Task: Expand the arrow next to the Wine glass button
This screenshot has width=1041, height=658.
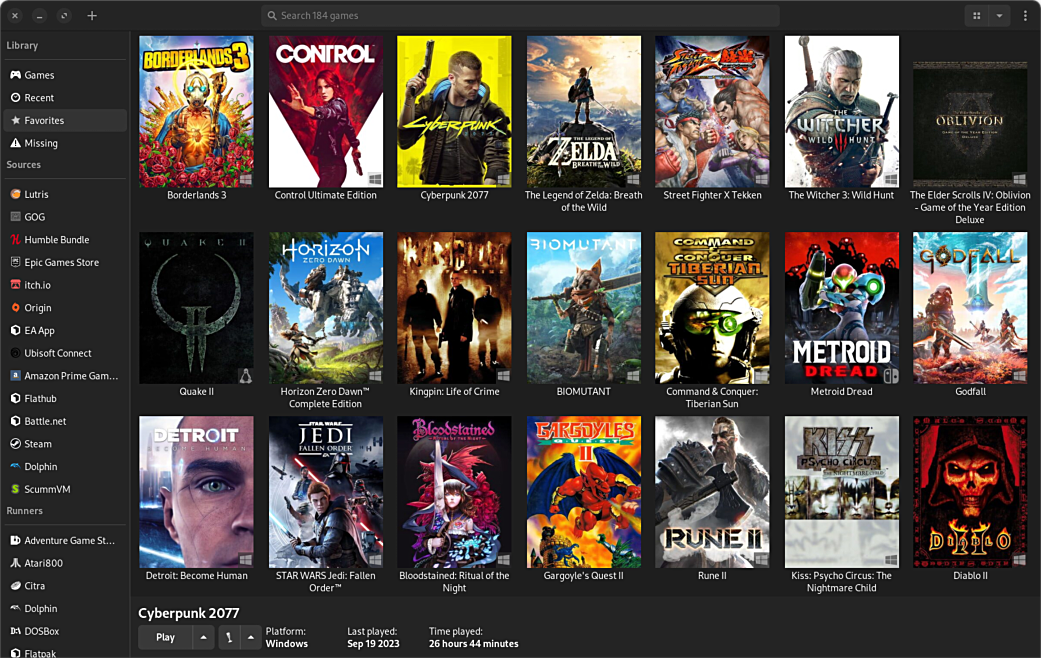Action: [250, 637]
